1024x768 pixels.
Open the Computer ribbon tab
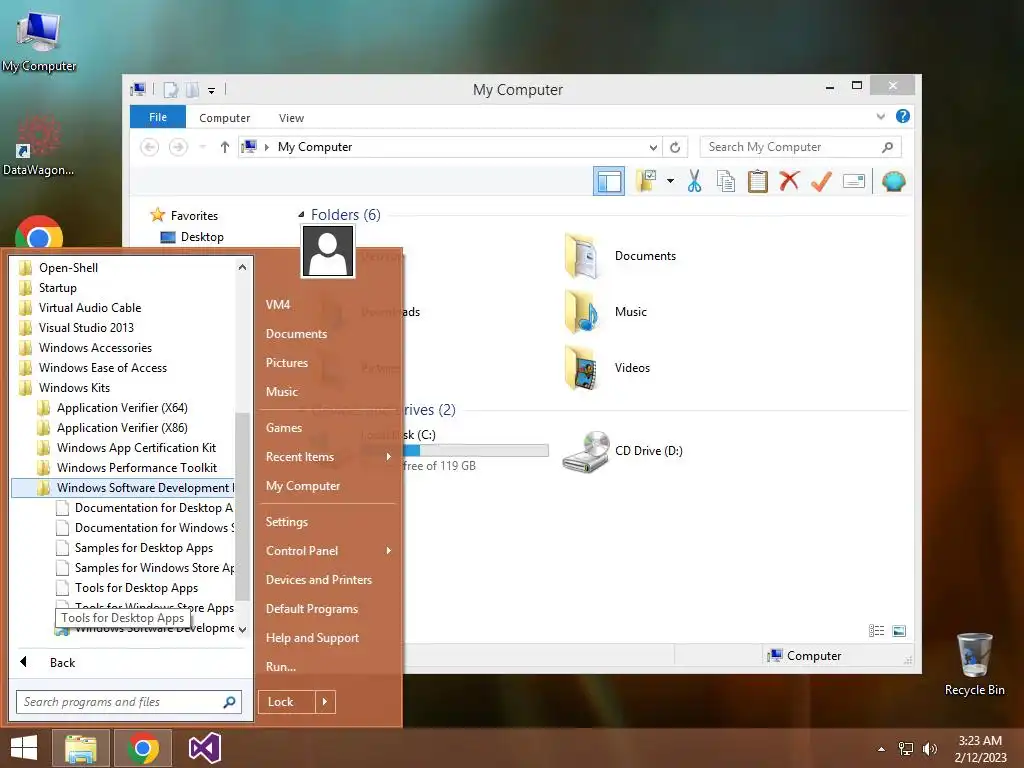[224, 118]
